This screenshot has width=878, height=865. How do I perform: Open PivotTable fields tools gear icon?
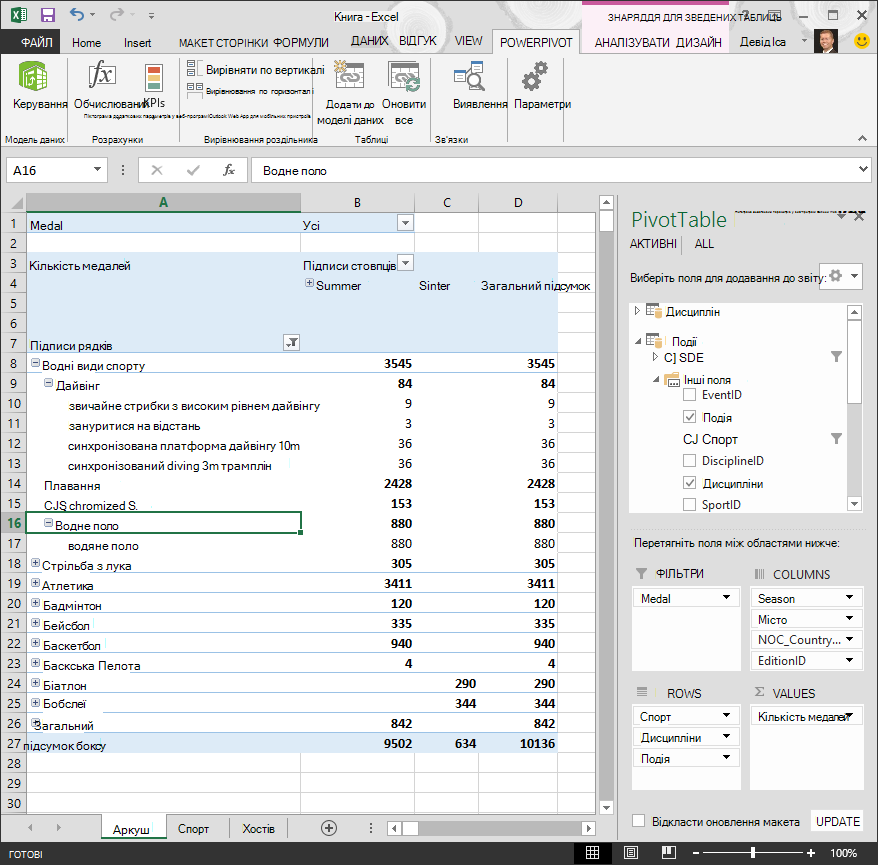[x=840, y=276]
